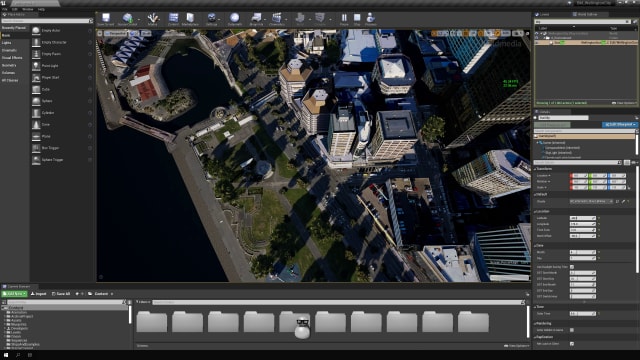Stop the running simulation

(x=357, y=18)
